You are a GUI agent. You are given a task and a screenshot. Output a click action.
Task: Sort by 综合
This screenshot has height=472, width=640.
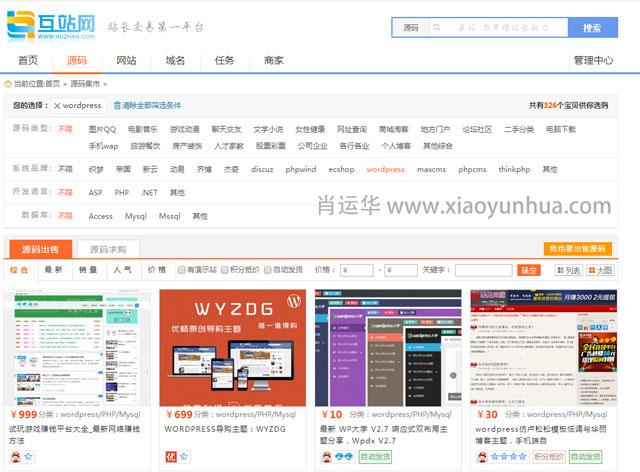(19, 270)
